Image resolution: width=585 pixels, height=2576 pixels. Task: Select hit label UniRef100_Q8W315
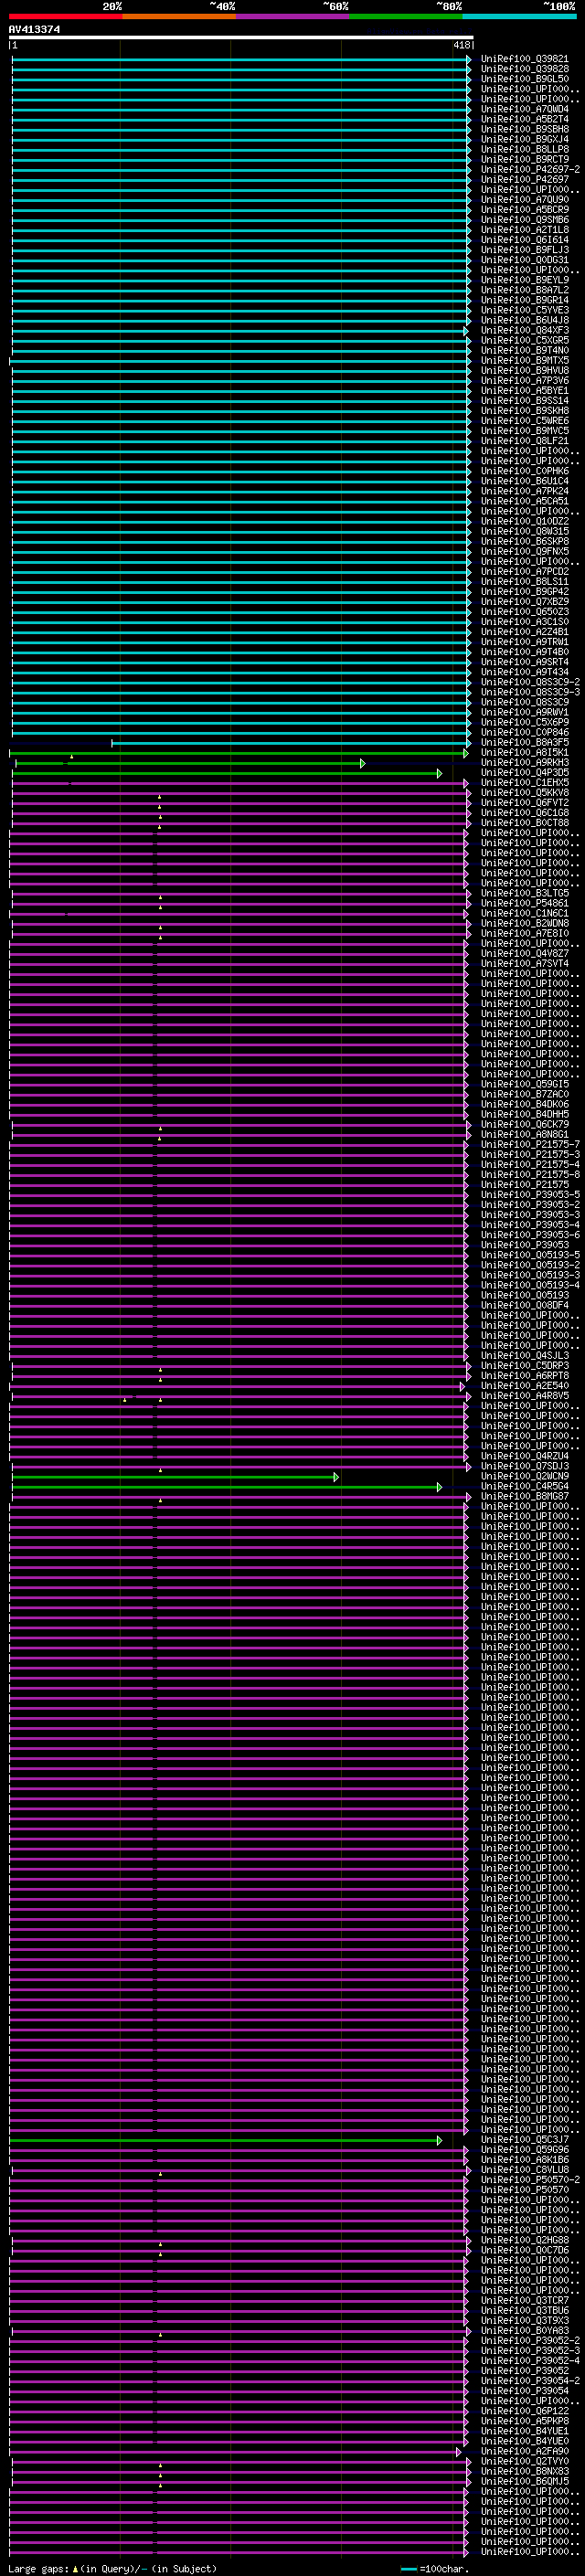coord(525,531)
